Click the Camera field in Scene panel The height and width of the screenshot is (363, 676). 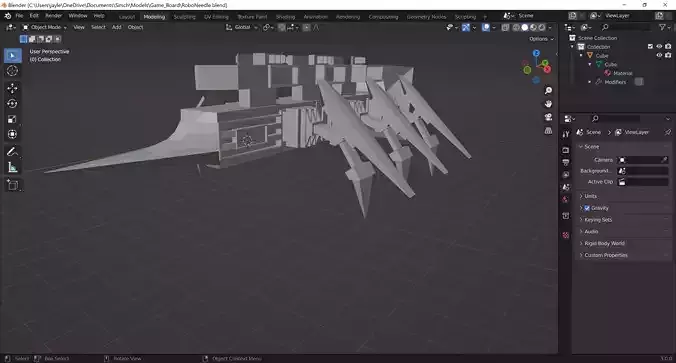point(643,160)
